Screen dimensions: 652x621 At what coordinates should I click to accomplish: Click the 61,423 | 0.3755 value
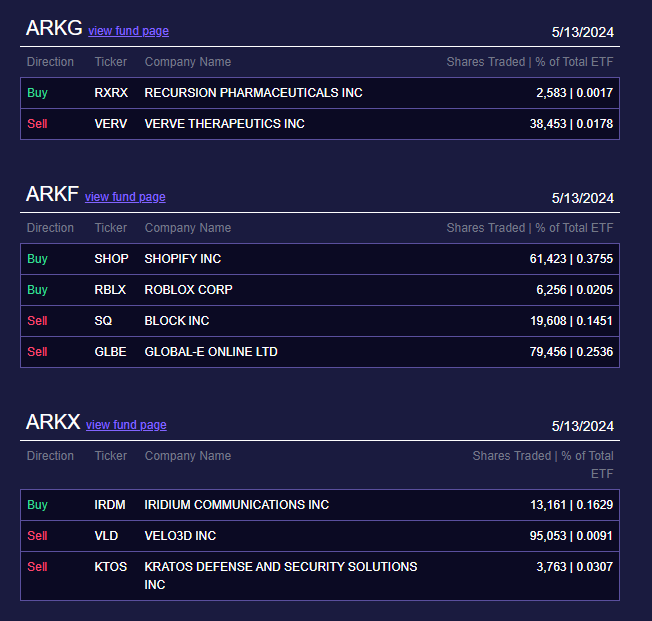571,259
